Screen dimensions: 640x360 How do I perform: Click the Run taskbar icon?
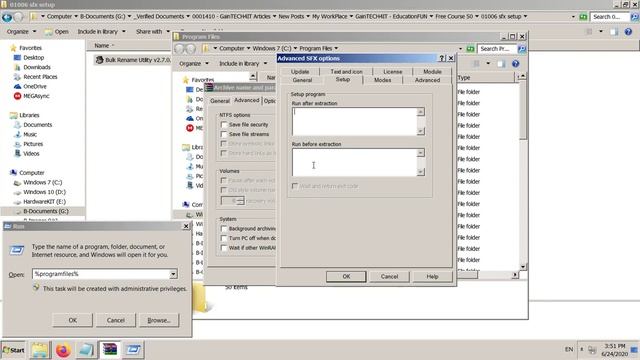pyautogui.click(x=133, y=350)
